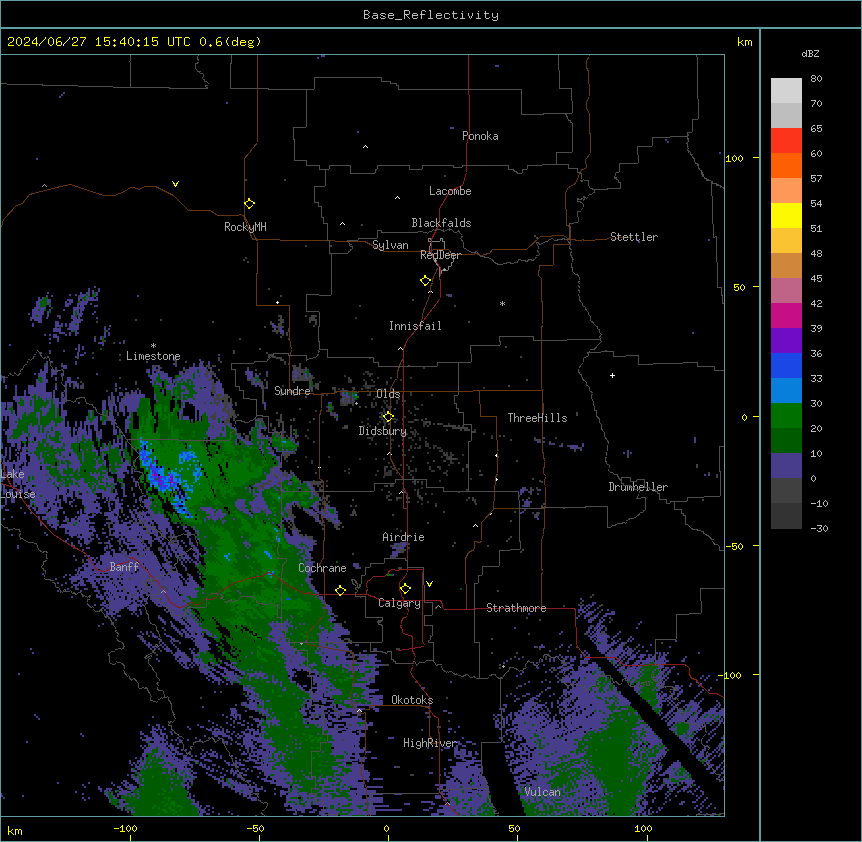The width and height of the screenshot is (862, 842).
Task: Select the purple-blue 10 dBZ legend color
Action: [x=786, y=466]
